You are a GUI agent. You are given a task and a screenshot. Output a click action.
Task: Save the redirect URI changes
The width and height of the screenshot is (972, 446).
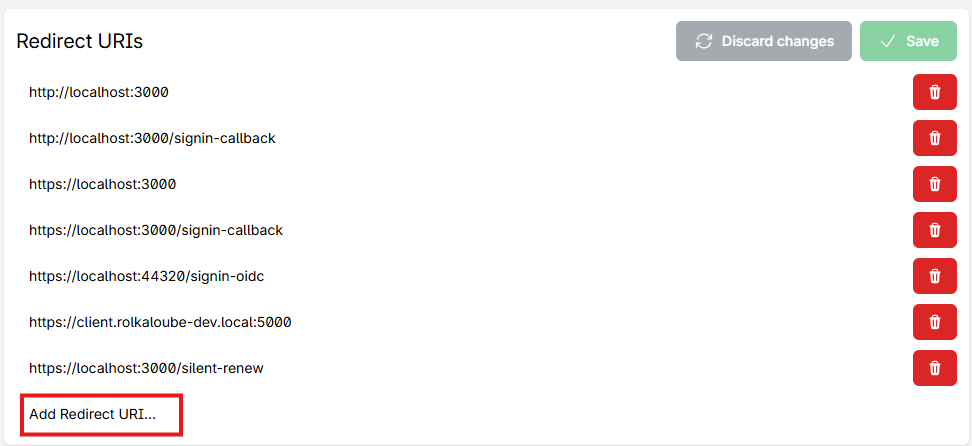tap(908, 41)
